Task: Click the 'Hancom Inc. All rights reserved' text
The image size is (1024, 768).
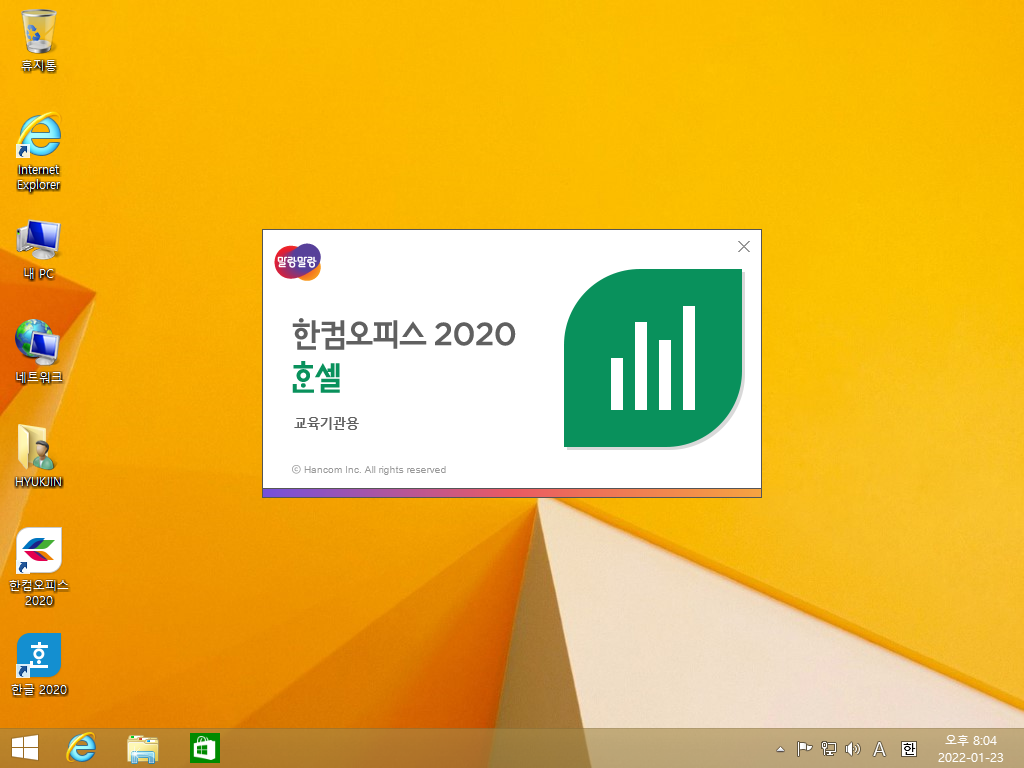Action: [x=375, y=470]
